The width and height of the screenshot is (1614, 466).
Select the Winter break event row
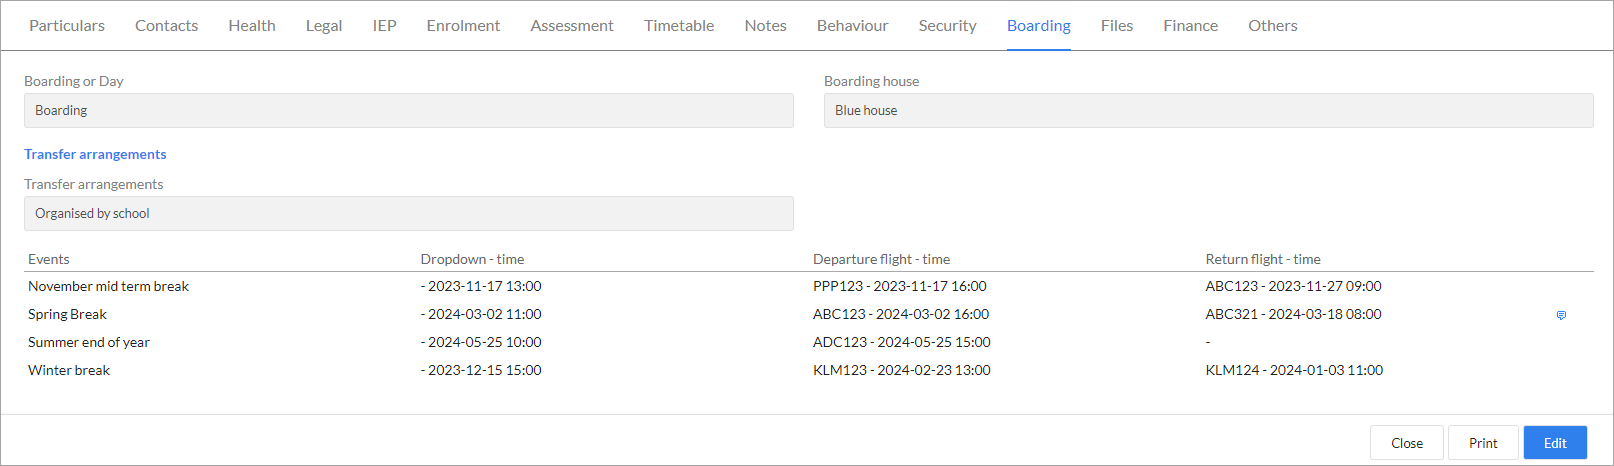(x=809, y=370)
